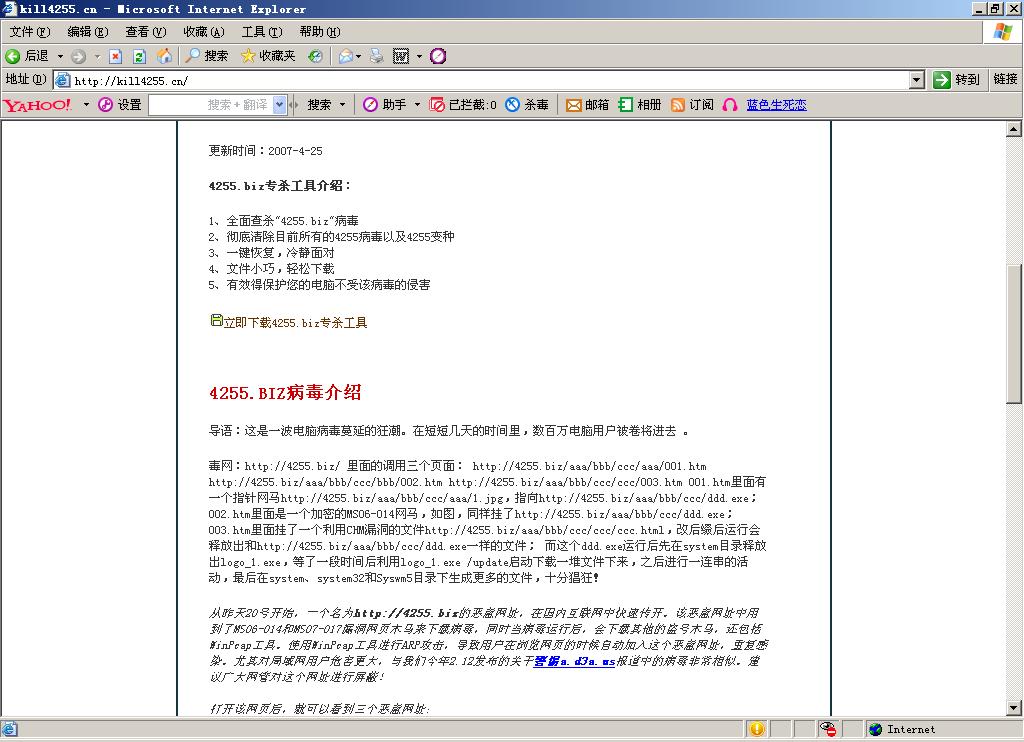Viewport: 1024px width, 742px height.
Task: Open the 工具(T) menu
Action: pyautogui.click(x=262, y=32)
